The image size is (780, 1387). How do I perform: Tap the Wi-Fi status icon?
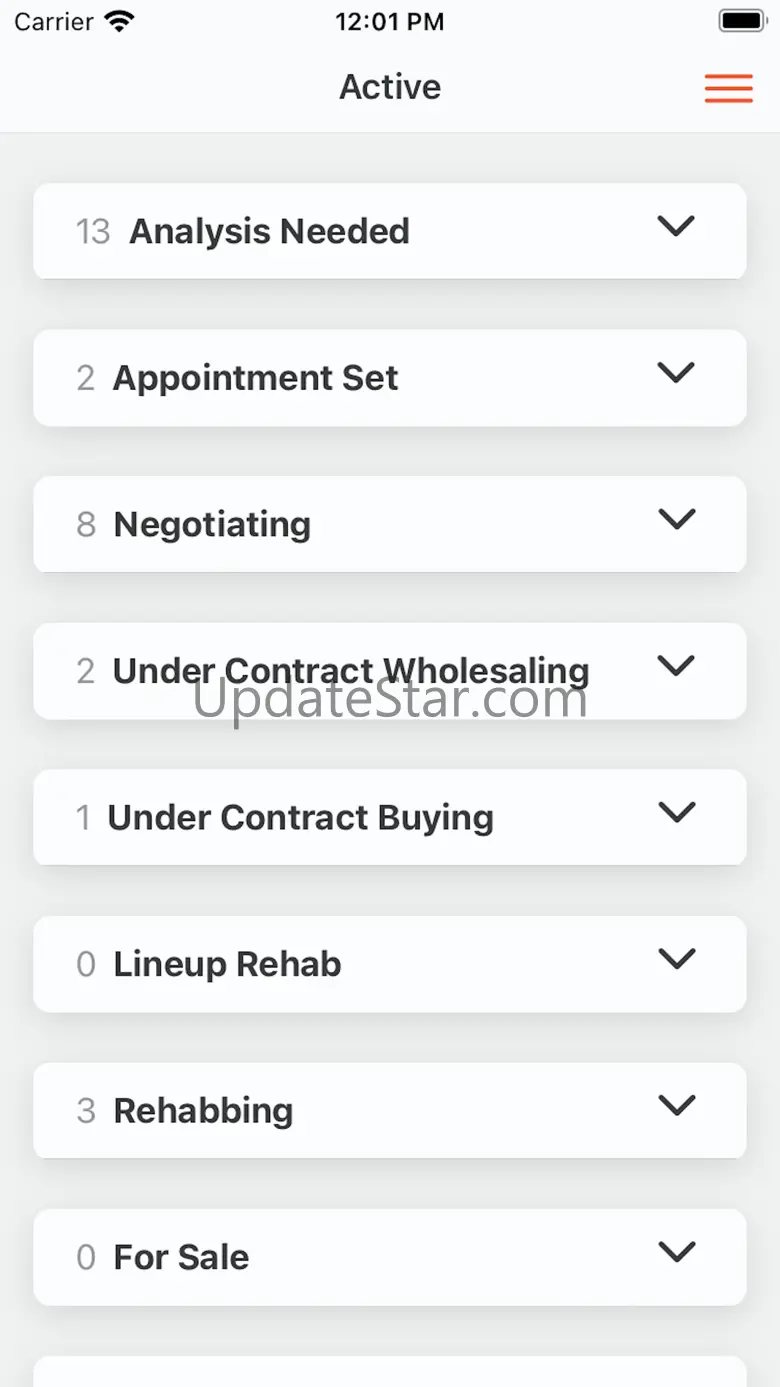(x=119, y=21)
